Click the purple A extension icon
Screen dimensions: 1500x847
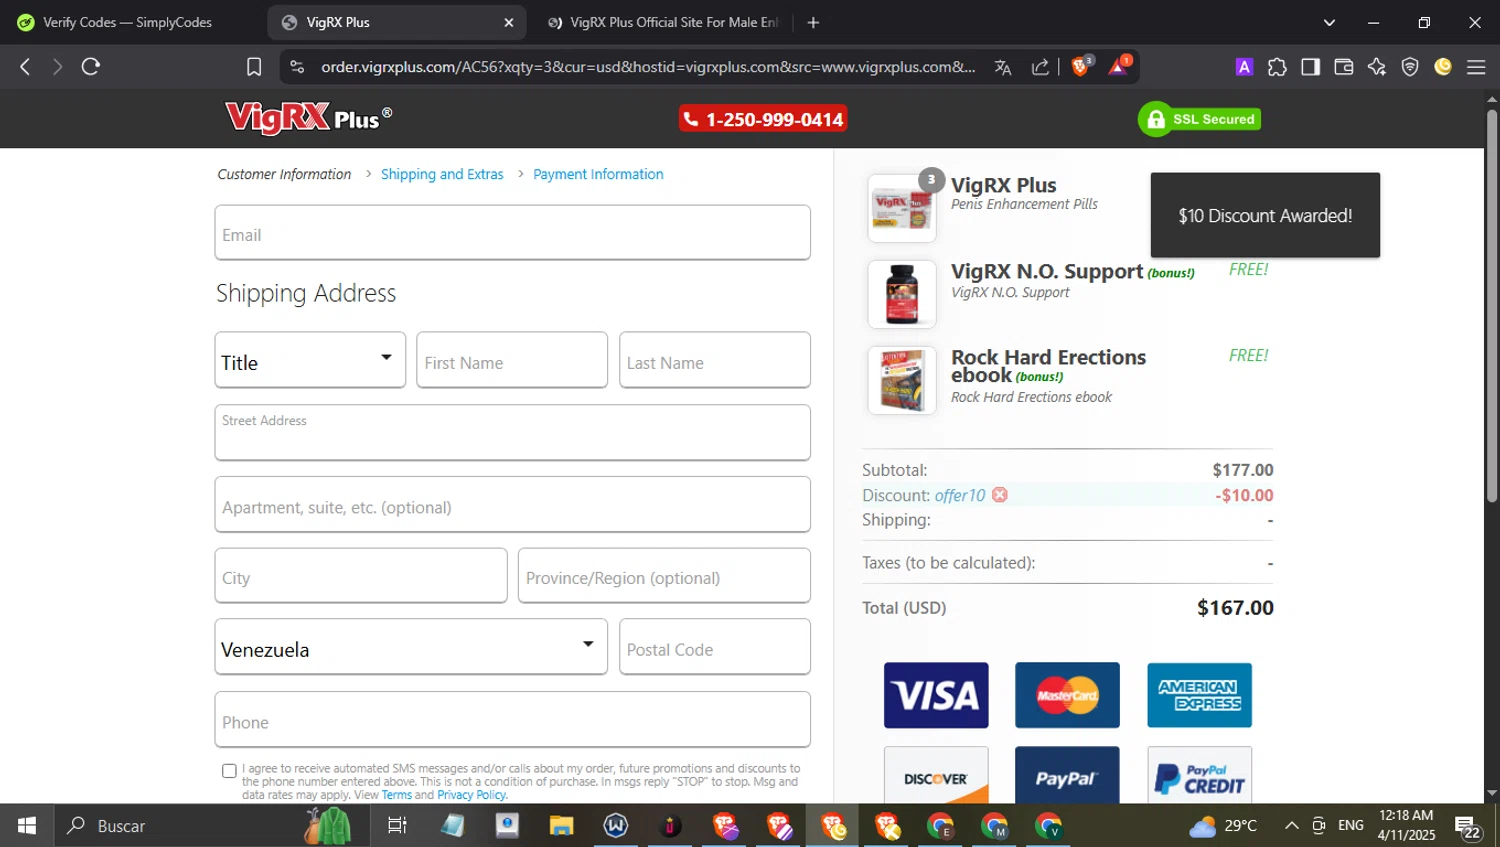point(1244,67)
